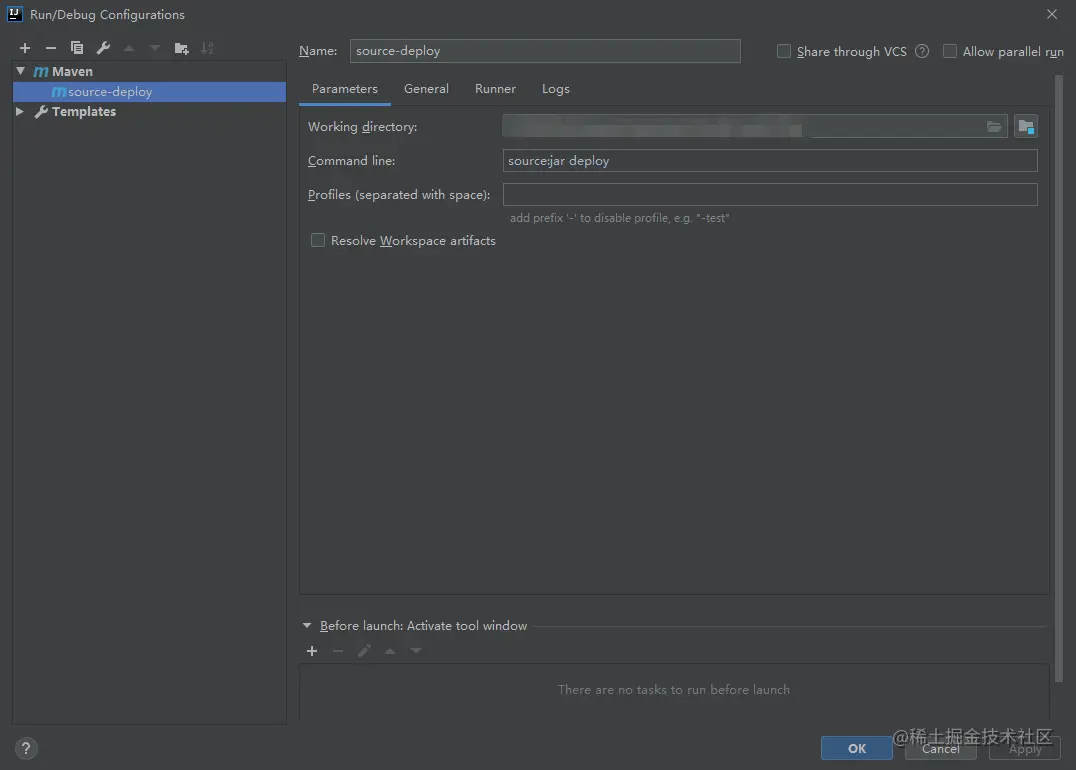Open edit templates wrench icon
1076x770 pixels.
103,48
